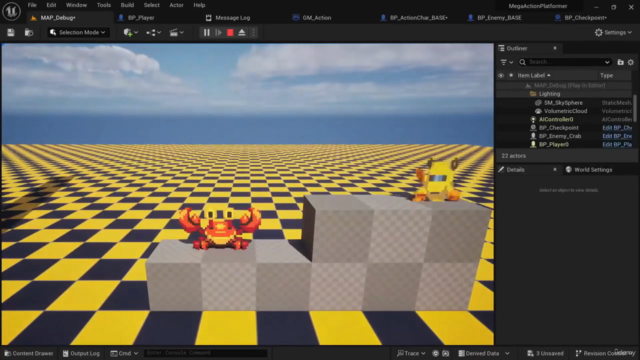The height and width of the screenshot is (360, 640).
Task: Click the Edit BP link for BP_Checkpoint
Action: (x=617, y=128)
